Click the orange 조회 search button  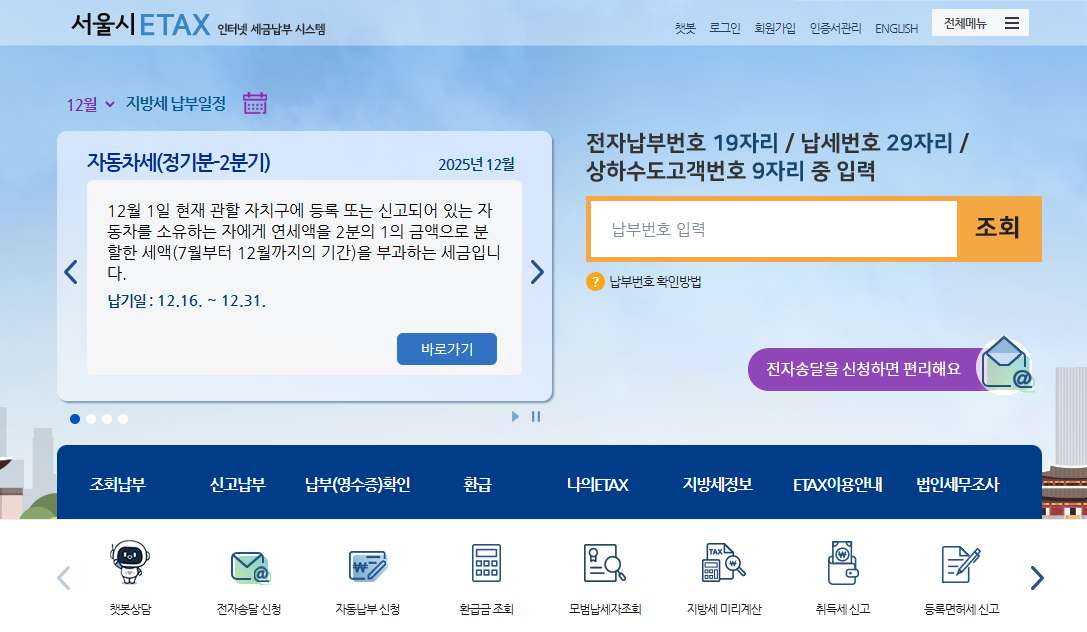[x=997, y=228]
